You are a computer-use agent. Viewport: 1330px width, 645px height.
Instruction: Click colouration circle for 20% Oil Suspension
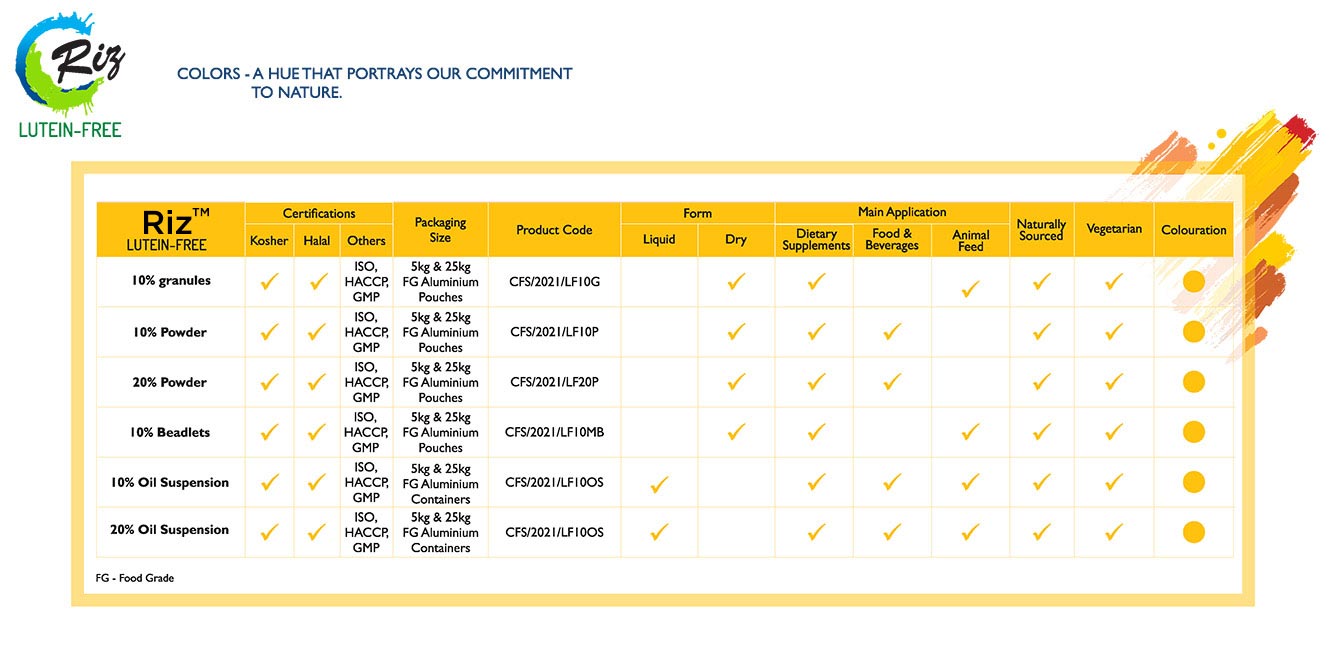(x=1193, y=532)
